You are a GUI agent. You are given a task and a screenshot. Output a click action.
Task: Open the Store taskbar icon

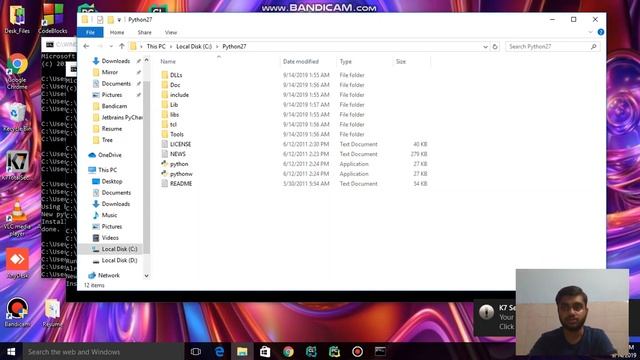pos(265,351)
